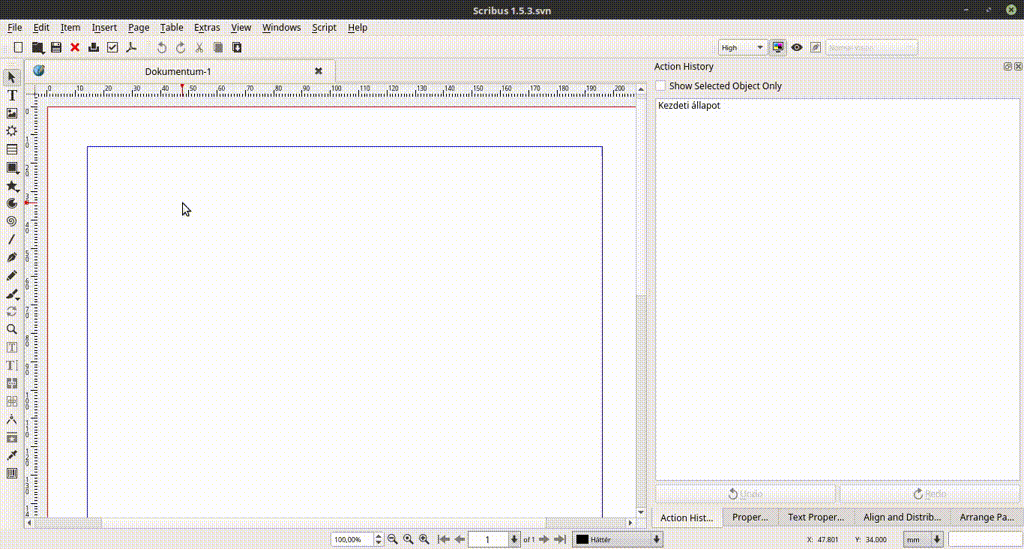1024x549 pixels.
Task: Enable Show Selected Object Only checkbox
Action: tap(661, 86)
